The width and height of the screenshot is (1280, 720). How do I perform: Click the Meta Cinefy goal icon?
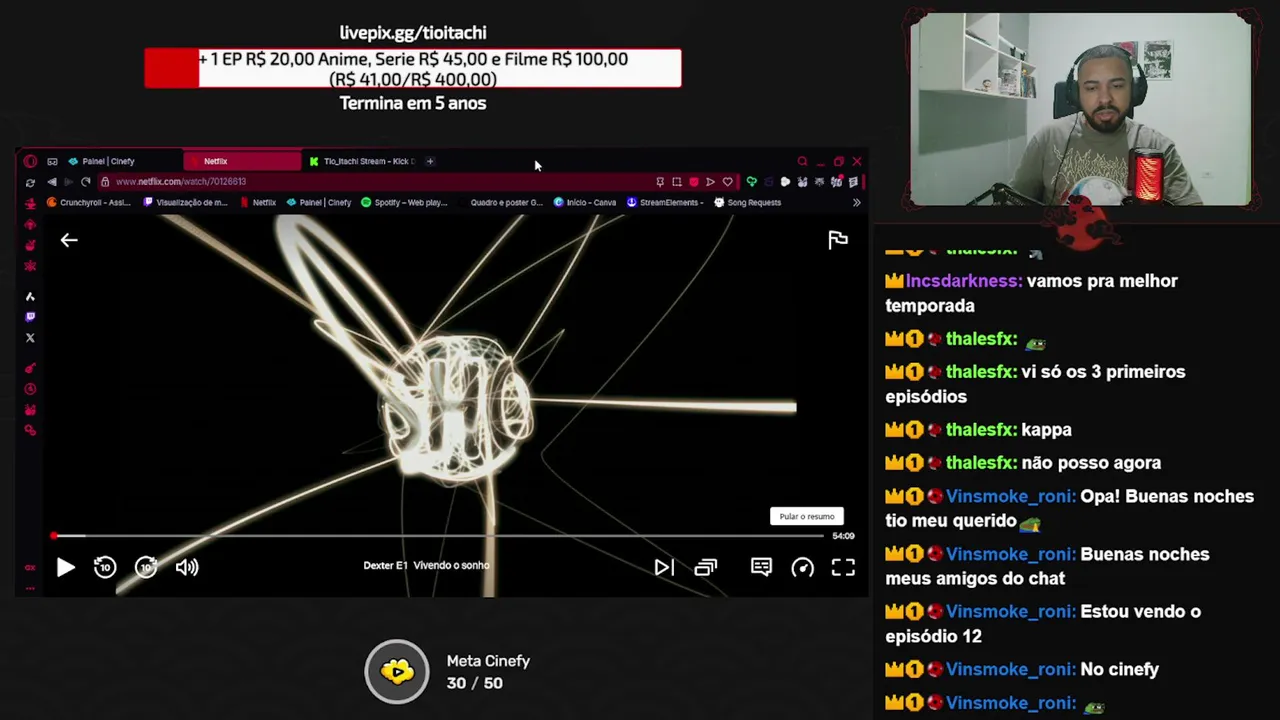(x=397, y=672)
